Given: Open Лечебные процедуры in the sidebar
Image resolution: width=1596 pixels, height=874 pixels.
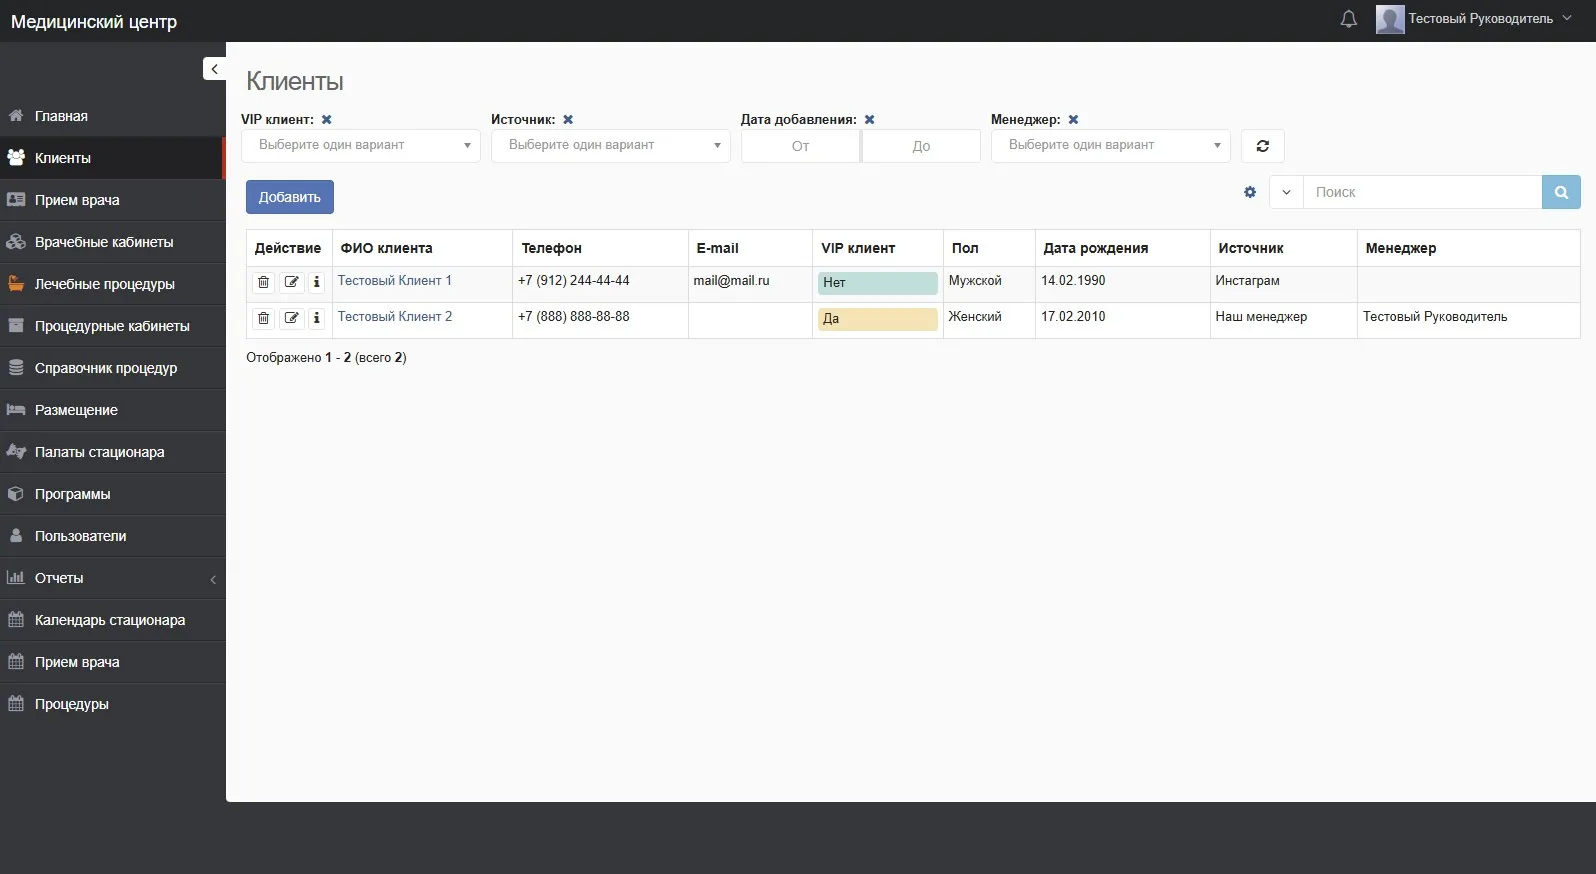Looking at the screenshot, I should pyautogui.click(x=104, y=284).
